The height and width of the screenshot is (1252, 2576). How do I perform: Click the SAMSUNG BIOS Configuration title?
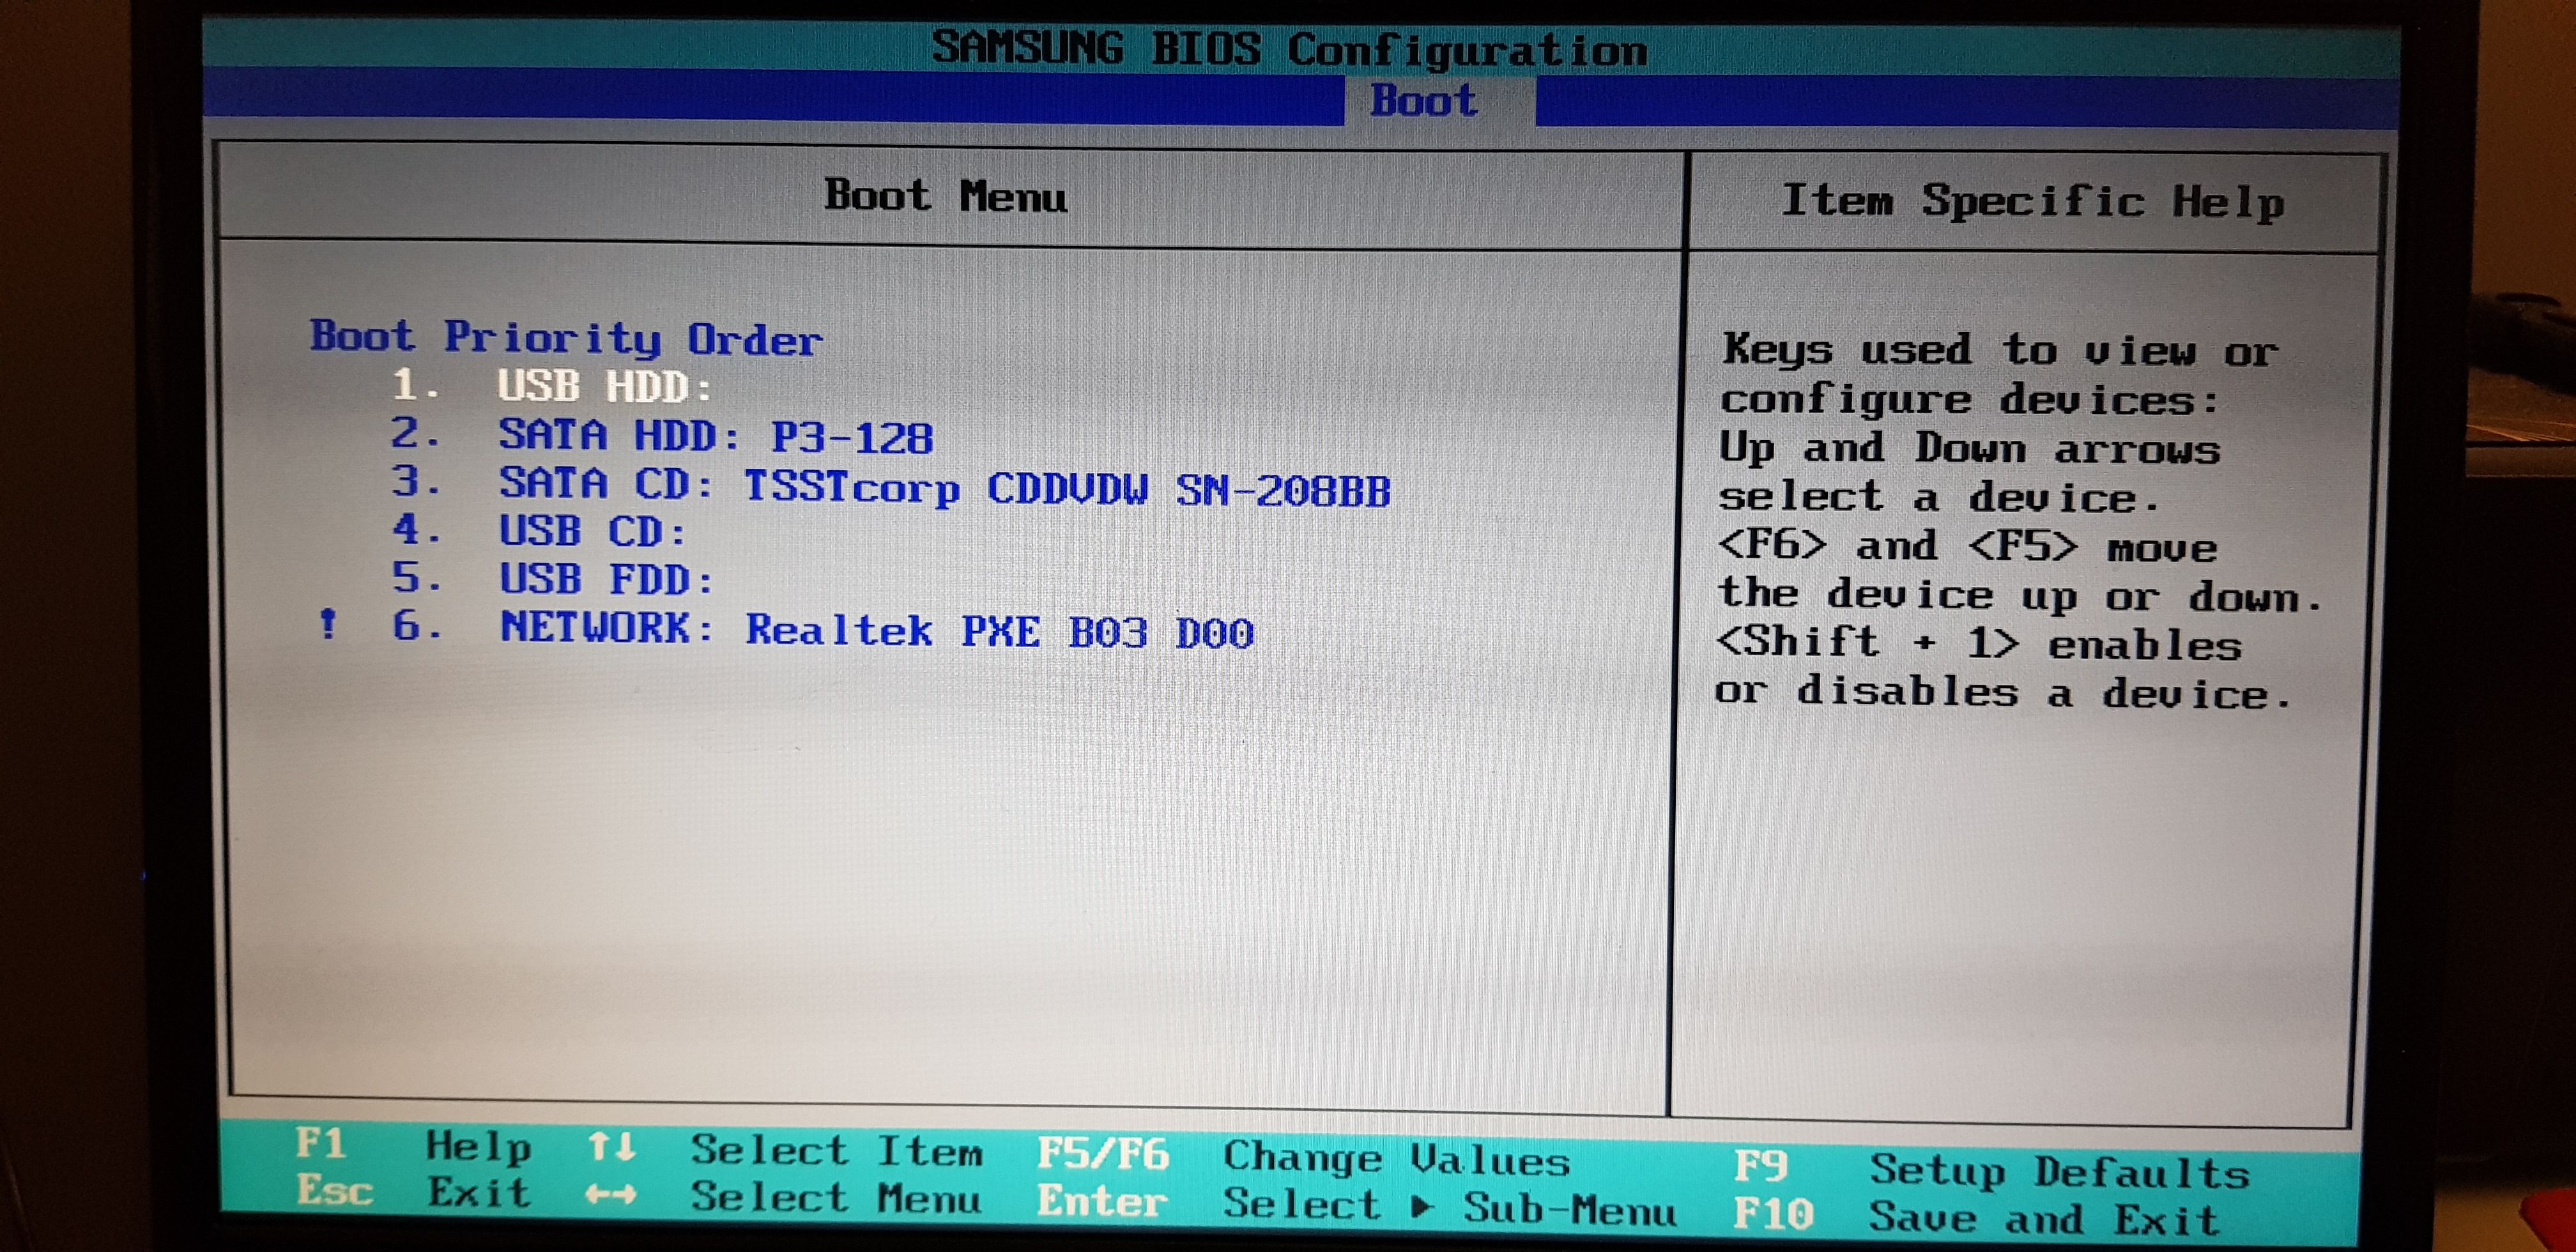pos(1289,48)
